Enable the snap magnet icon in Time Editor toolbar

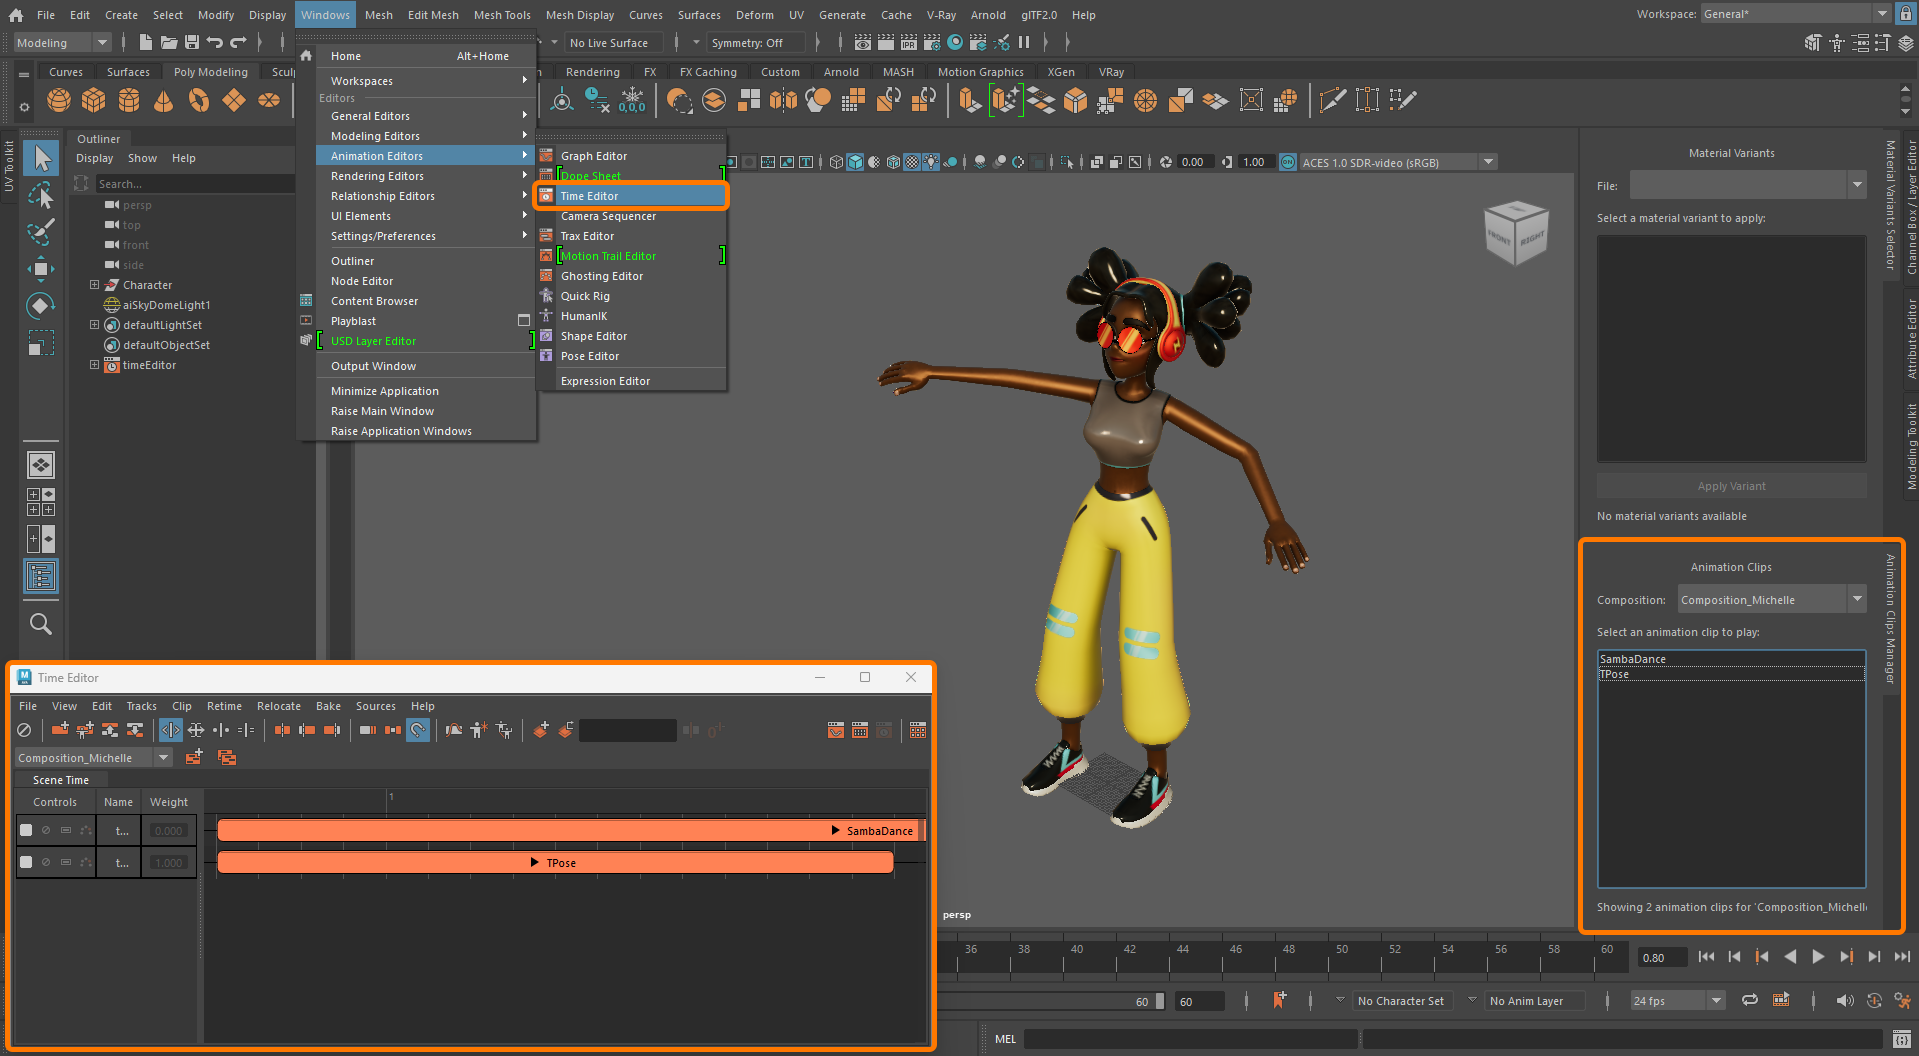click(417, 730)
